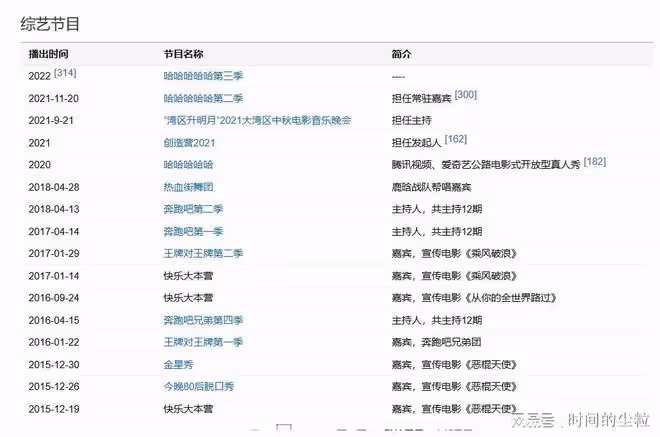Click the 综艺节目 section heading
660x437 pixels.
50,24
